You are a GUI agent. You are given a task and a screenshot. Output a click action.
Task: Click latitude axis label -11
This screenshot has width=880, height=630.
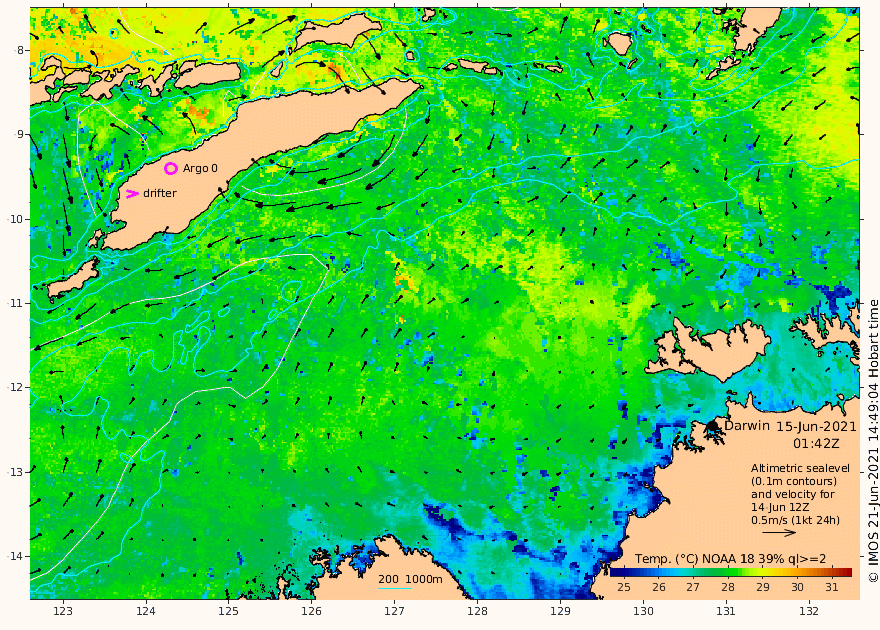pos(16,303)
